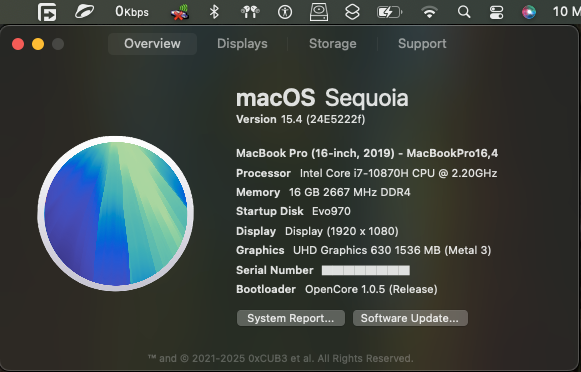Click 16 GB 2667 MHz DDR4 memory value
The height and width of the screenshot is (372, 581).
coord(349,192)
